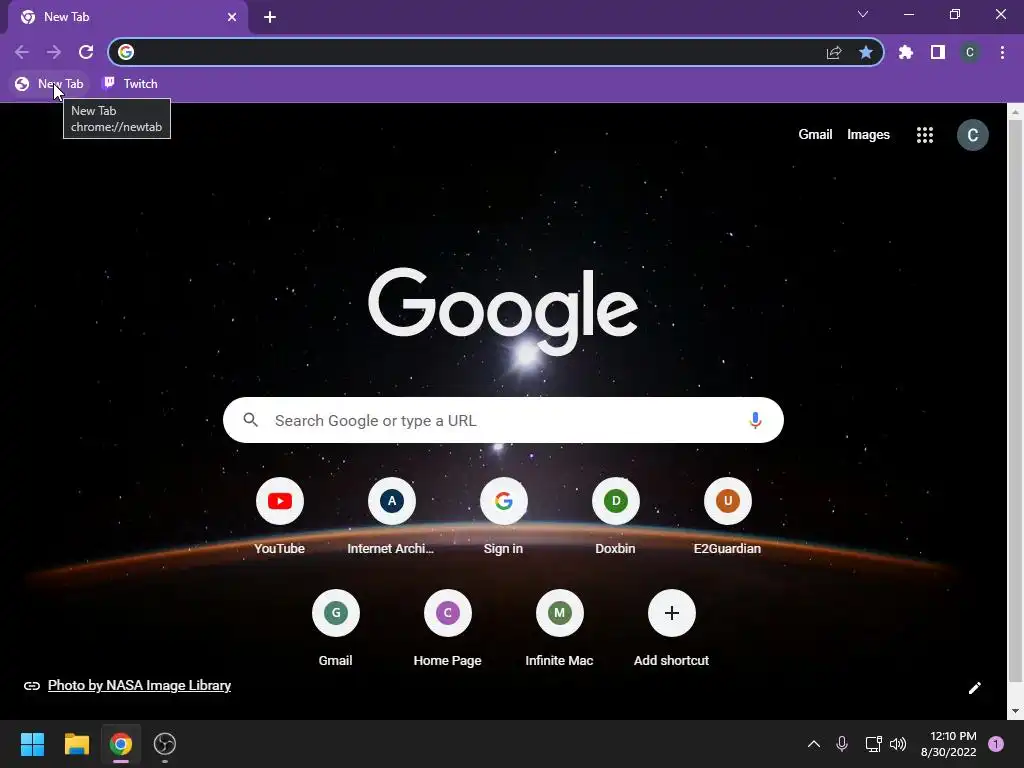Reload the page with the refresh icon
This screenshot has height=768, width=1024.
coord(86,52)
